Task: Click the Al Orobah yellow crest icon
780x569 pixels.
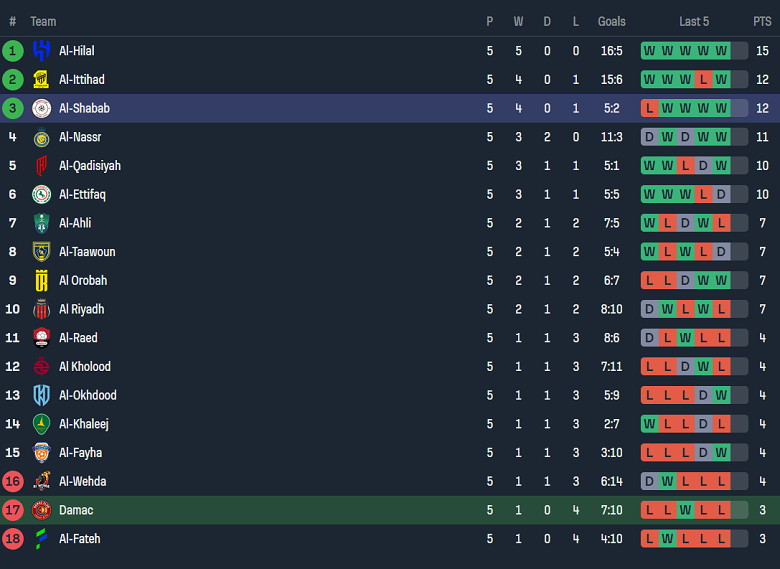Action: coord(41,281)
